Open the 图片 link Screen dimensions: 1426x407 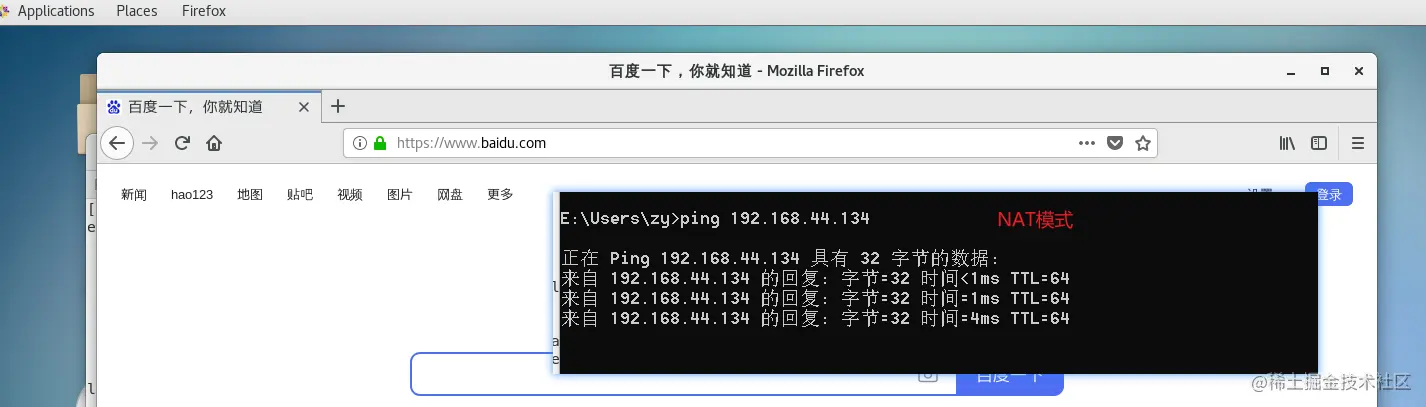(x=400, y=195)
